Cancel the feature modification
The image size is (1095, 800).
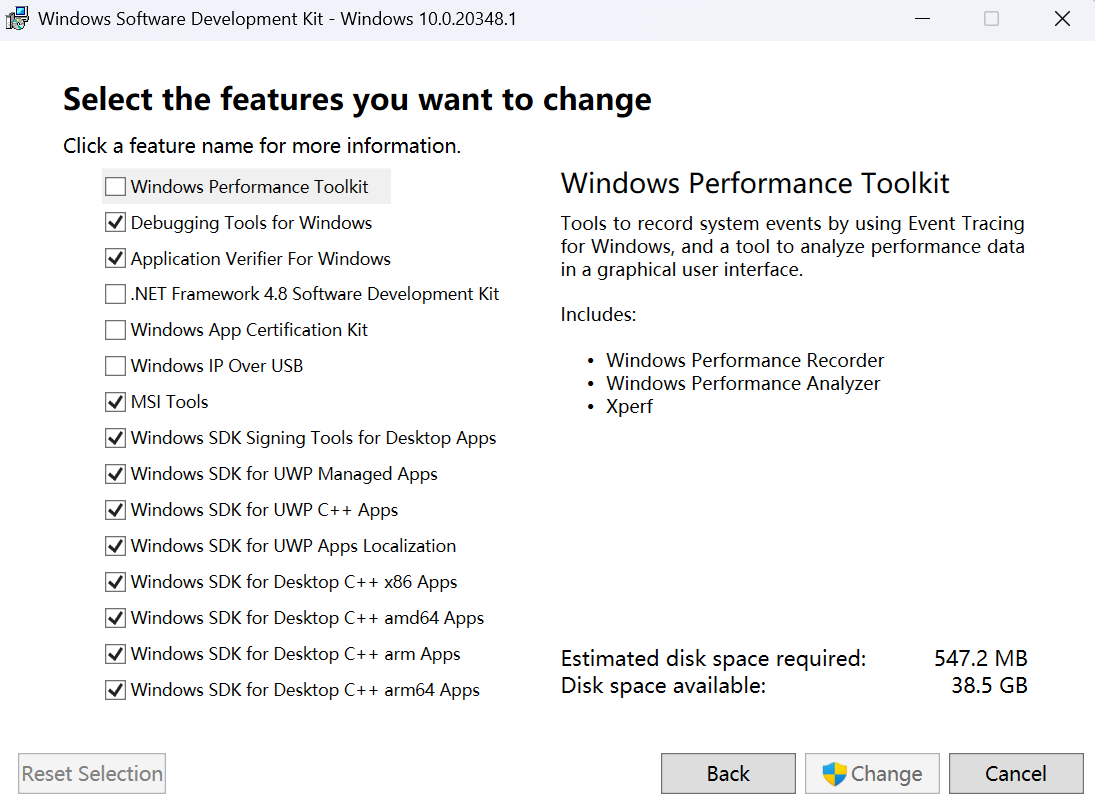[x=1016, y=773]
